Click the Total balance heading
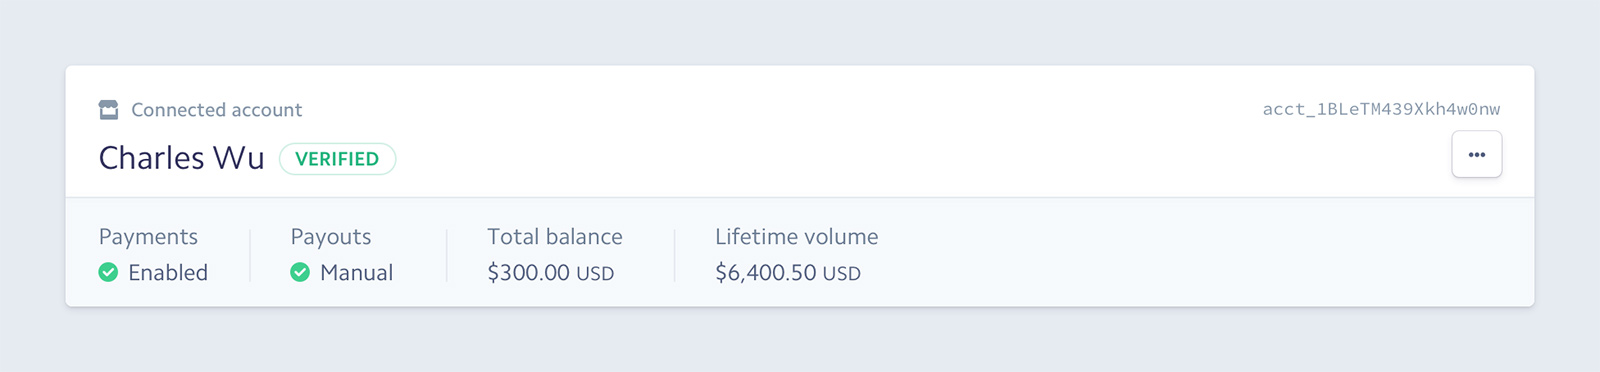Viewport: 1600px width, 372px height. point(555,237)
